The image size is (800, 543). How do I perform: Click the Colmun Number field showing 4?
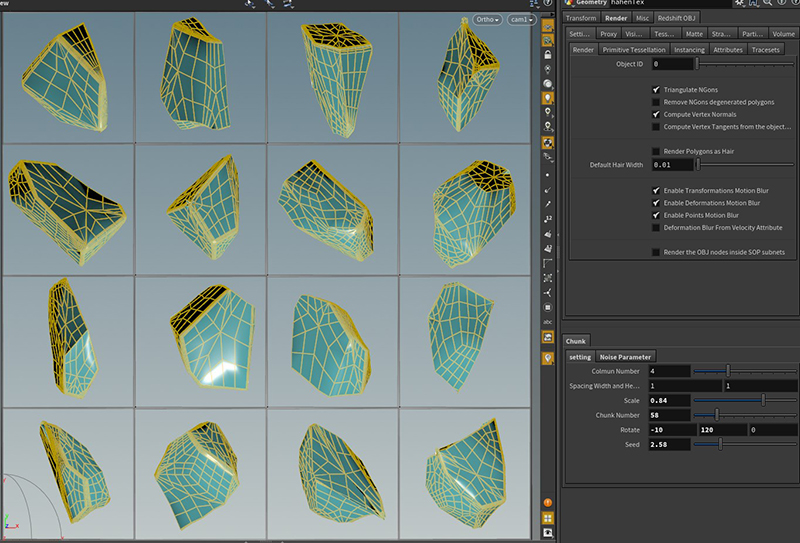tap(669, 371)
